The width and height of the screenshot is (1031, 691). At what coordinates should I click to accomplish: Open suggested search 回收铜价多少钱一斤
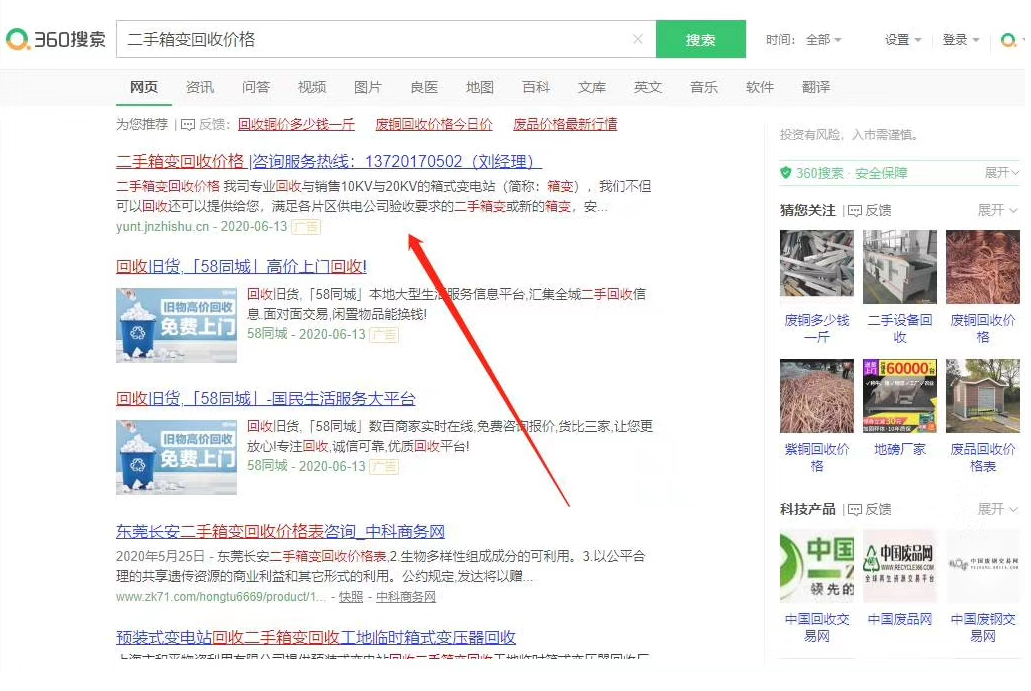297,124
